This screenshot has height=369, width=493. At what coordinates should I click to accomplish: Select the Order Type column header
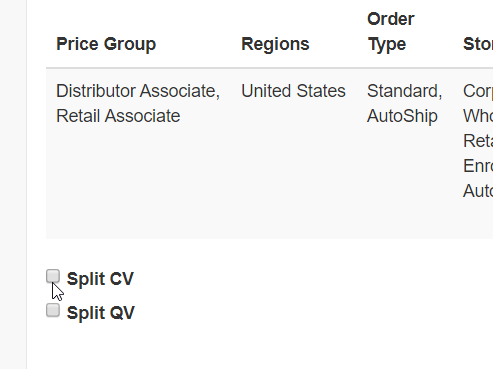click(391, 31)
